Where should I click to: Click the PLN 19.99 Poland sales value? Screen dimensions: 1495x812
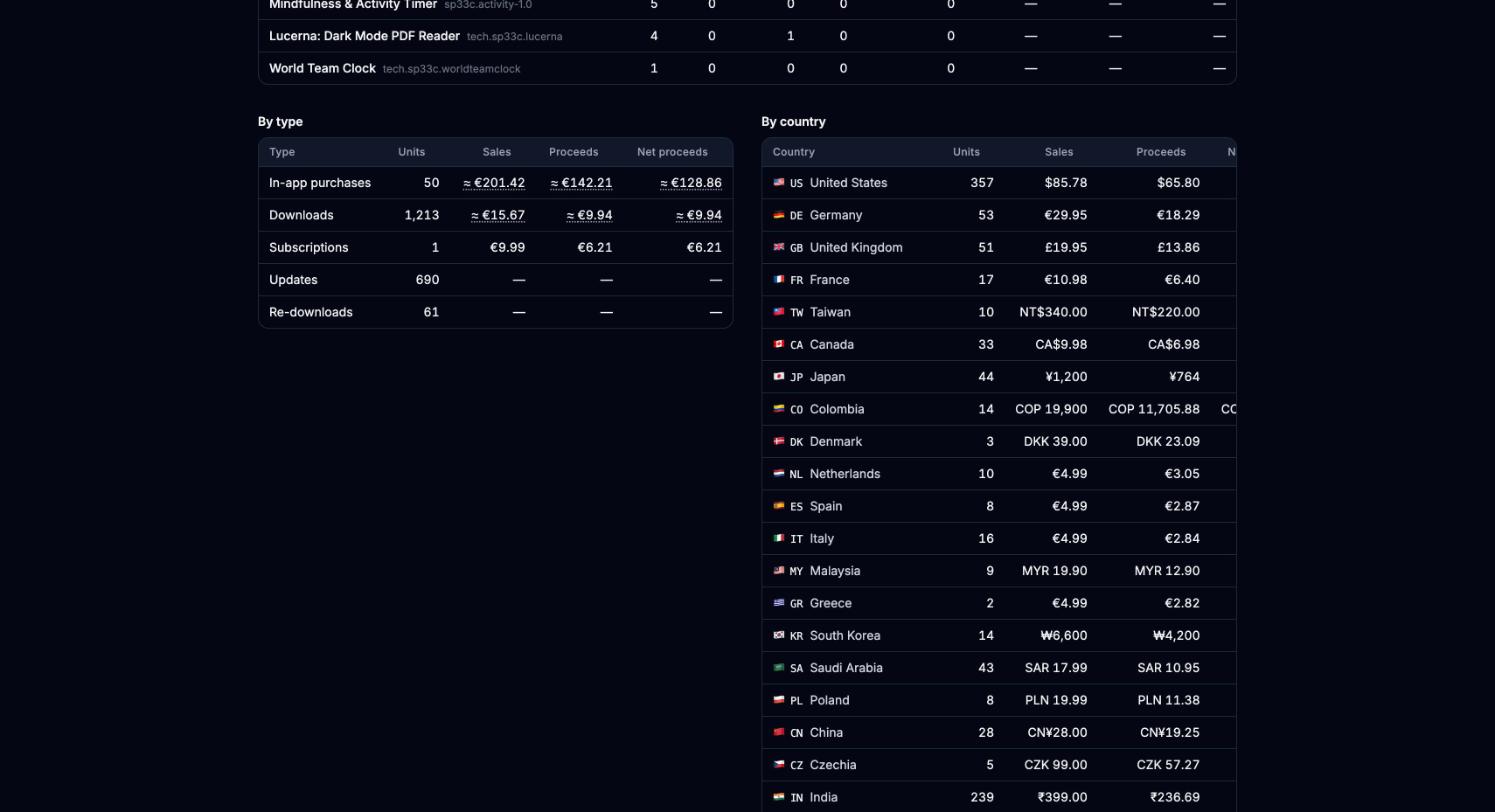point(1056,700)
